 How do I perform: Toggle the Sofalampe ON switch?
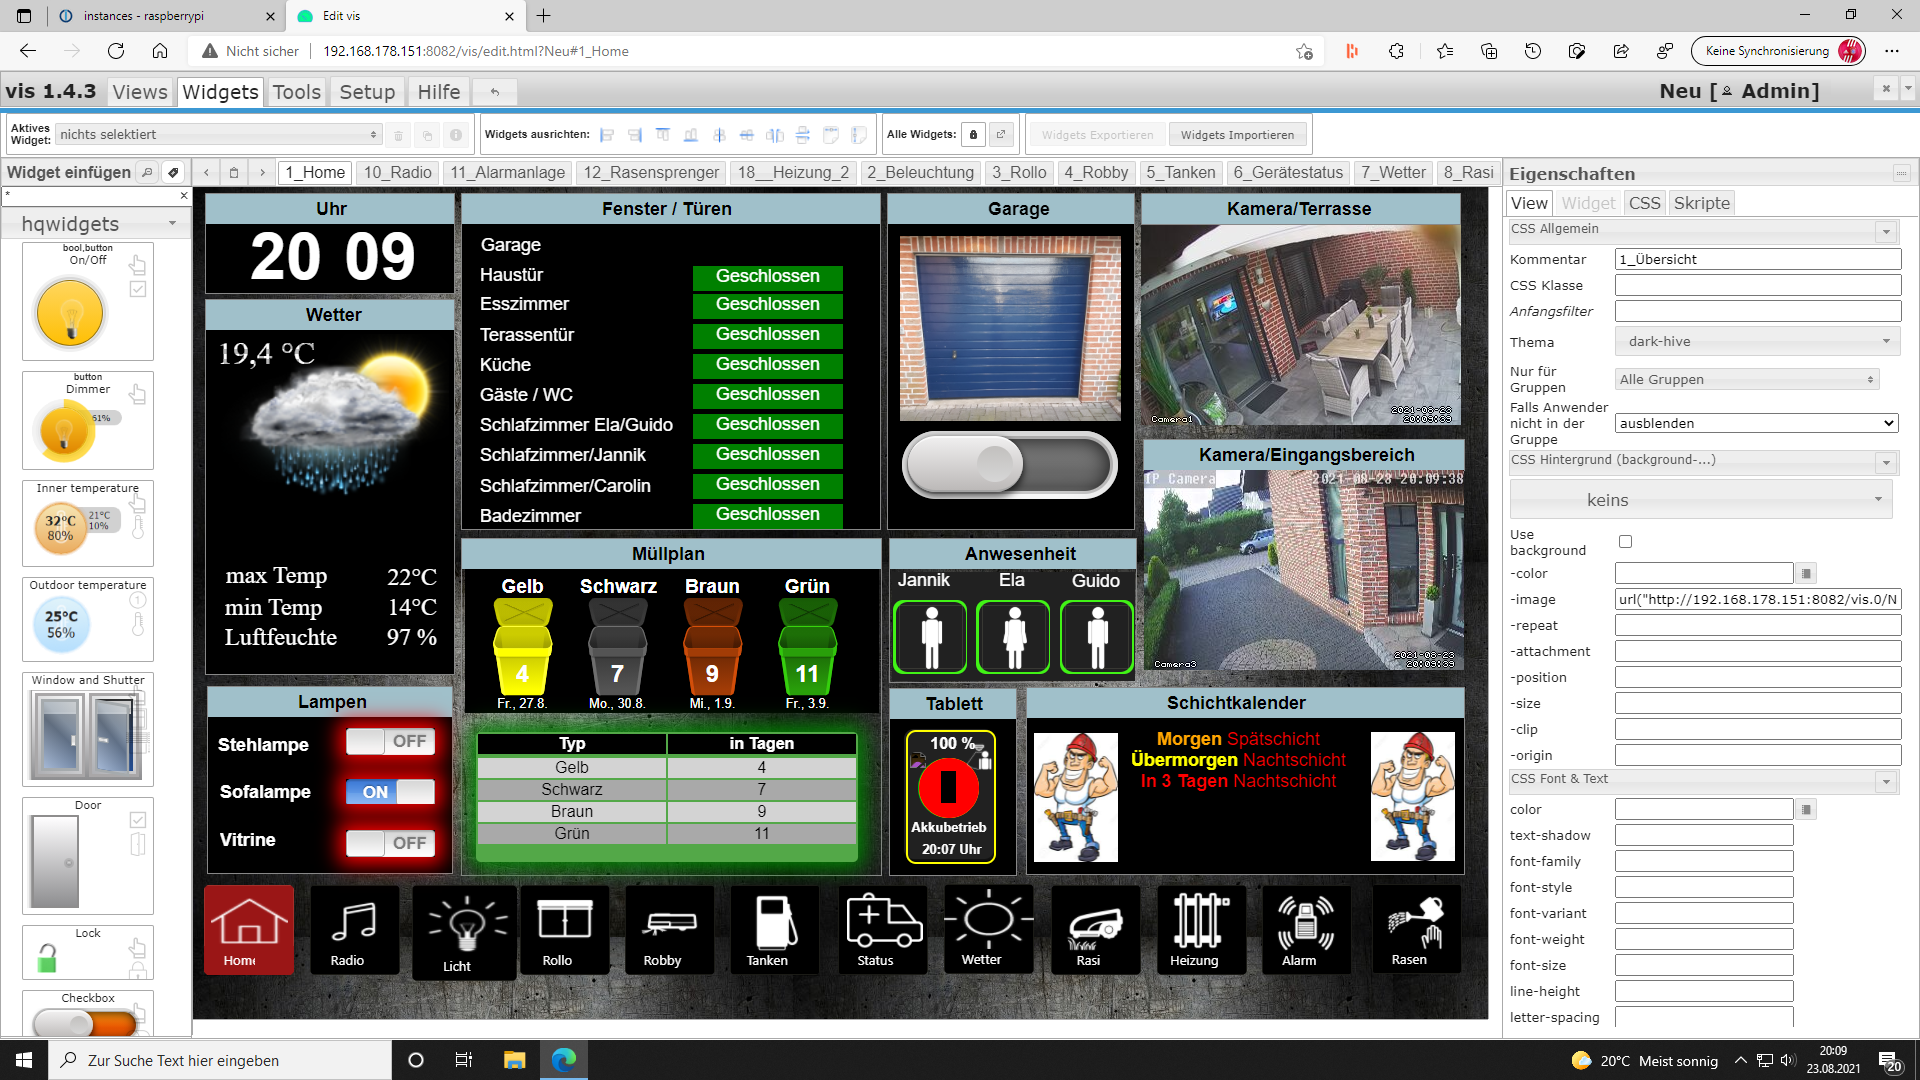point(391,792)
